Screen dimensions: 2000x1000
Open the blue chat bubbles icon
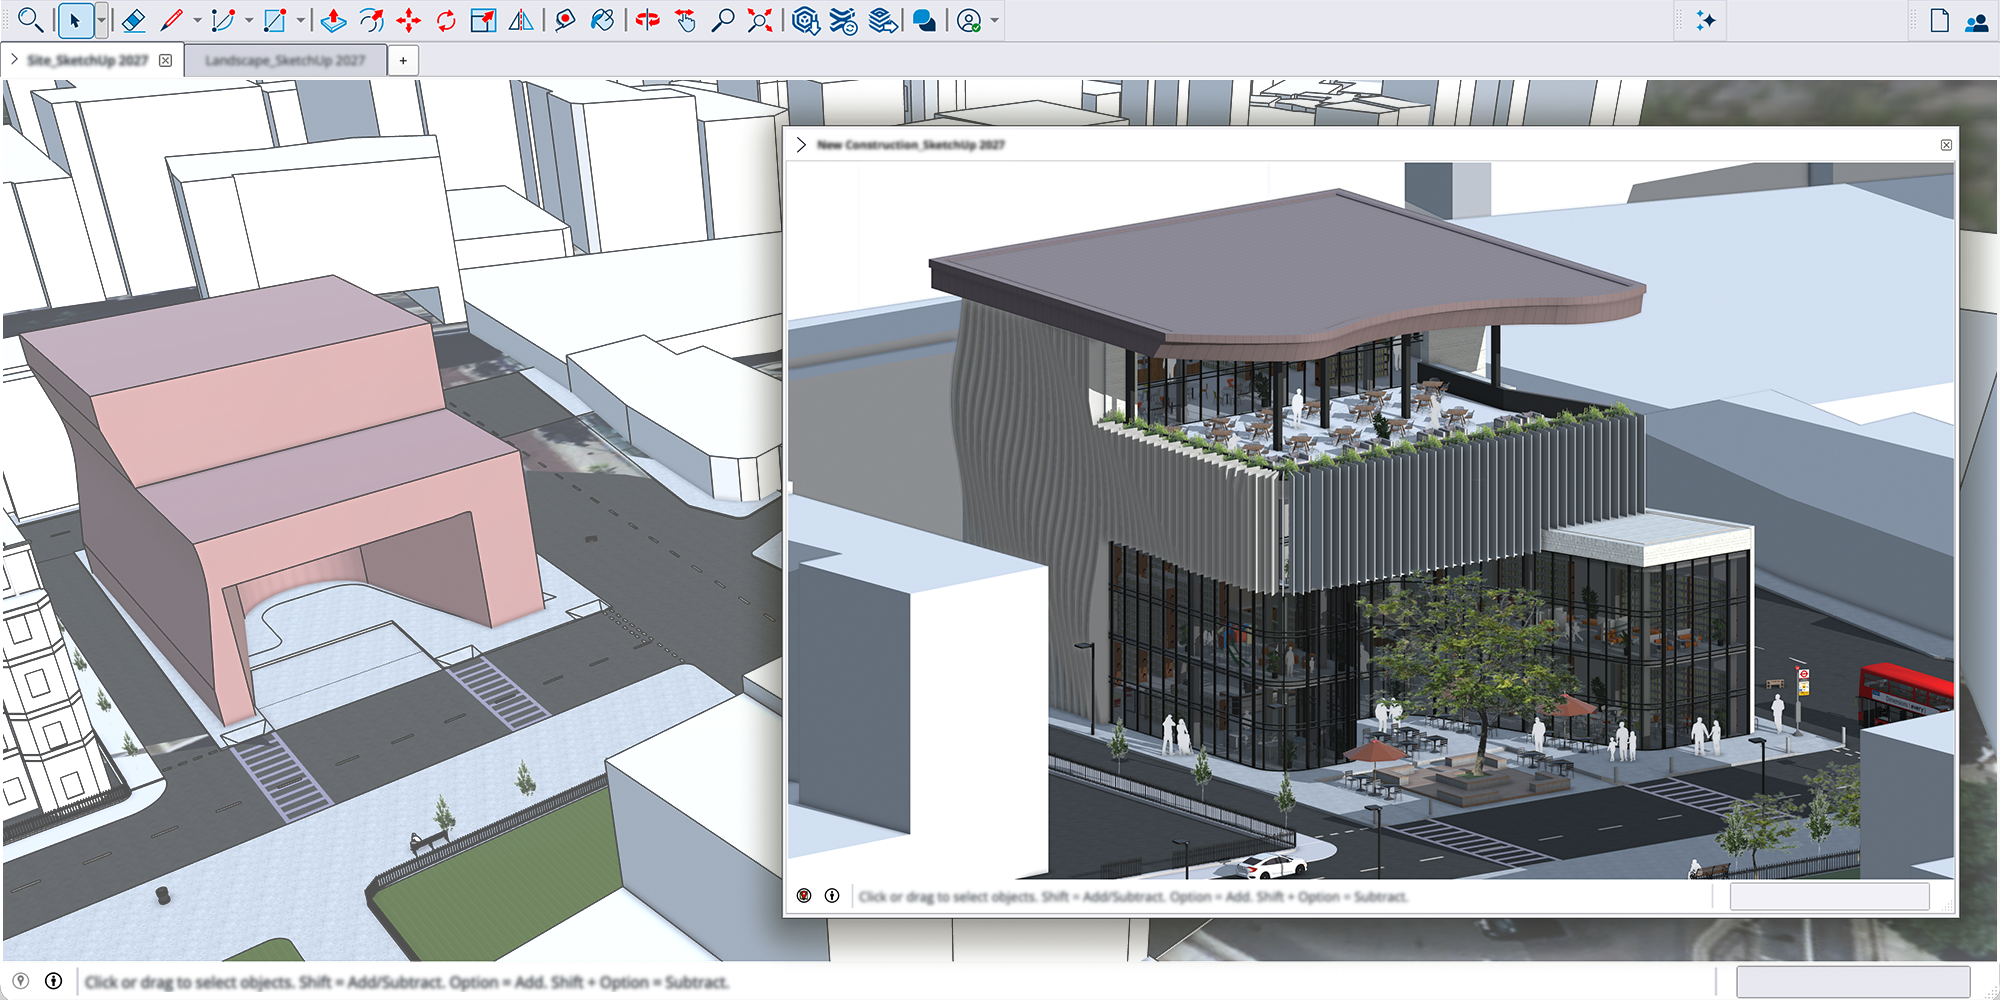point(925,20)
